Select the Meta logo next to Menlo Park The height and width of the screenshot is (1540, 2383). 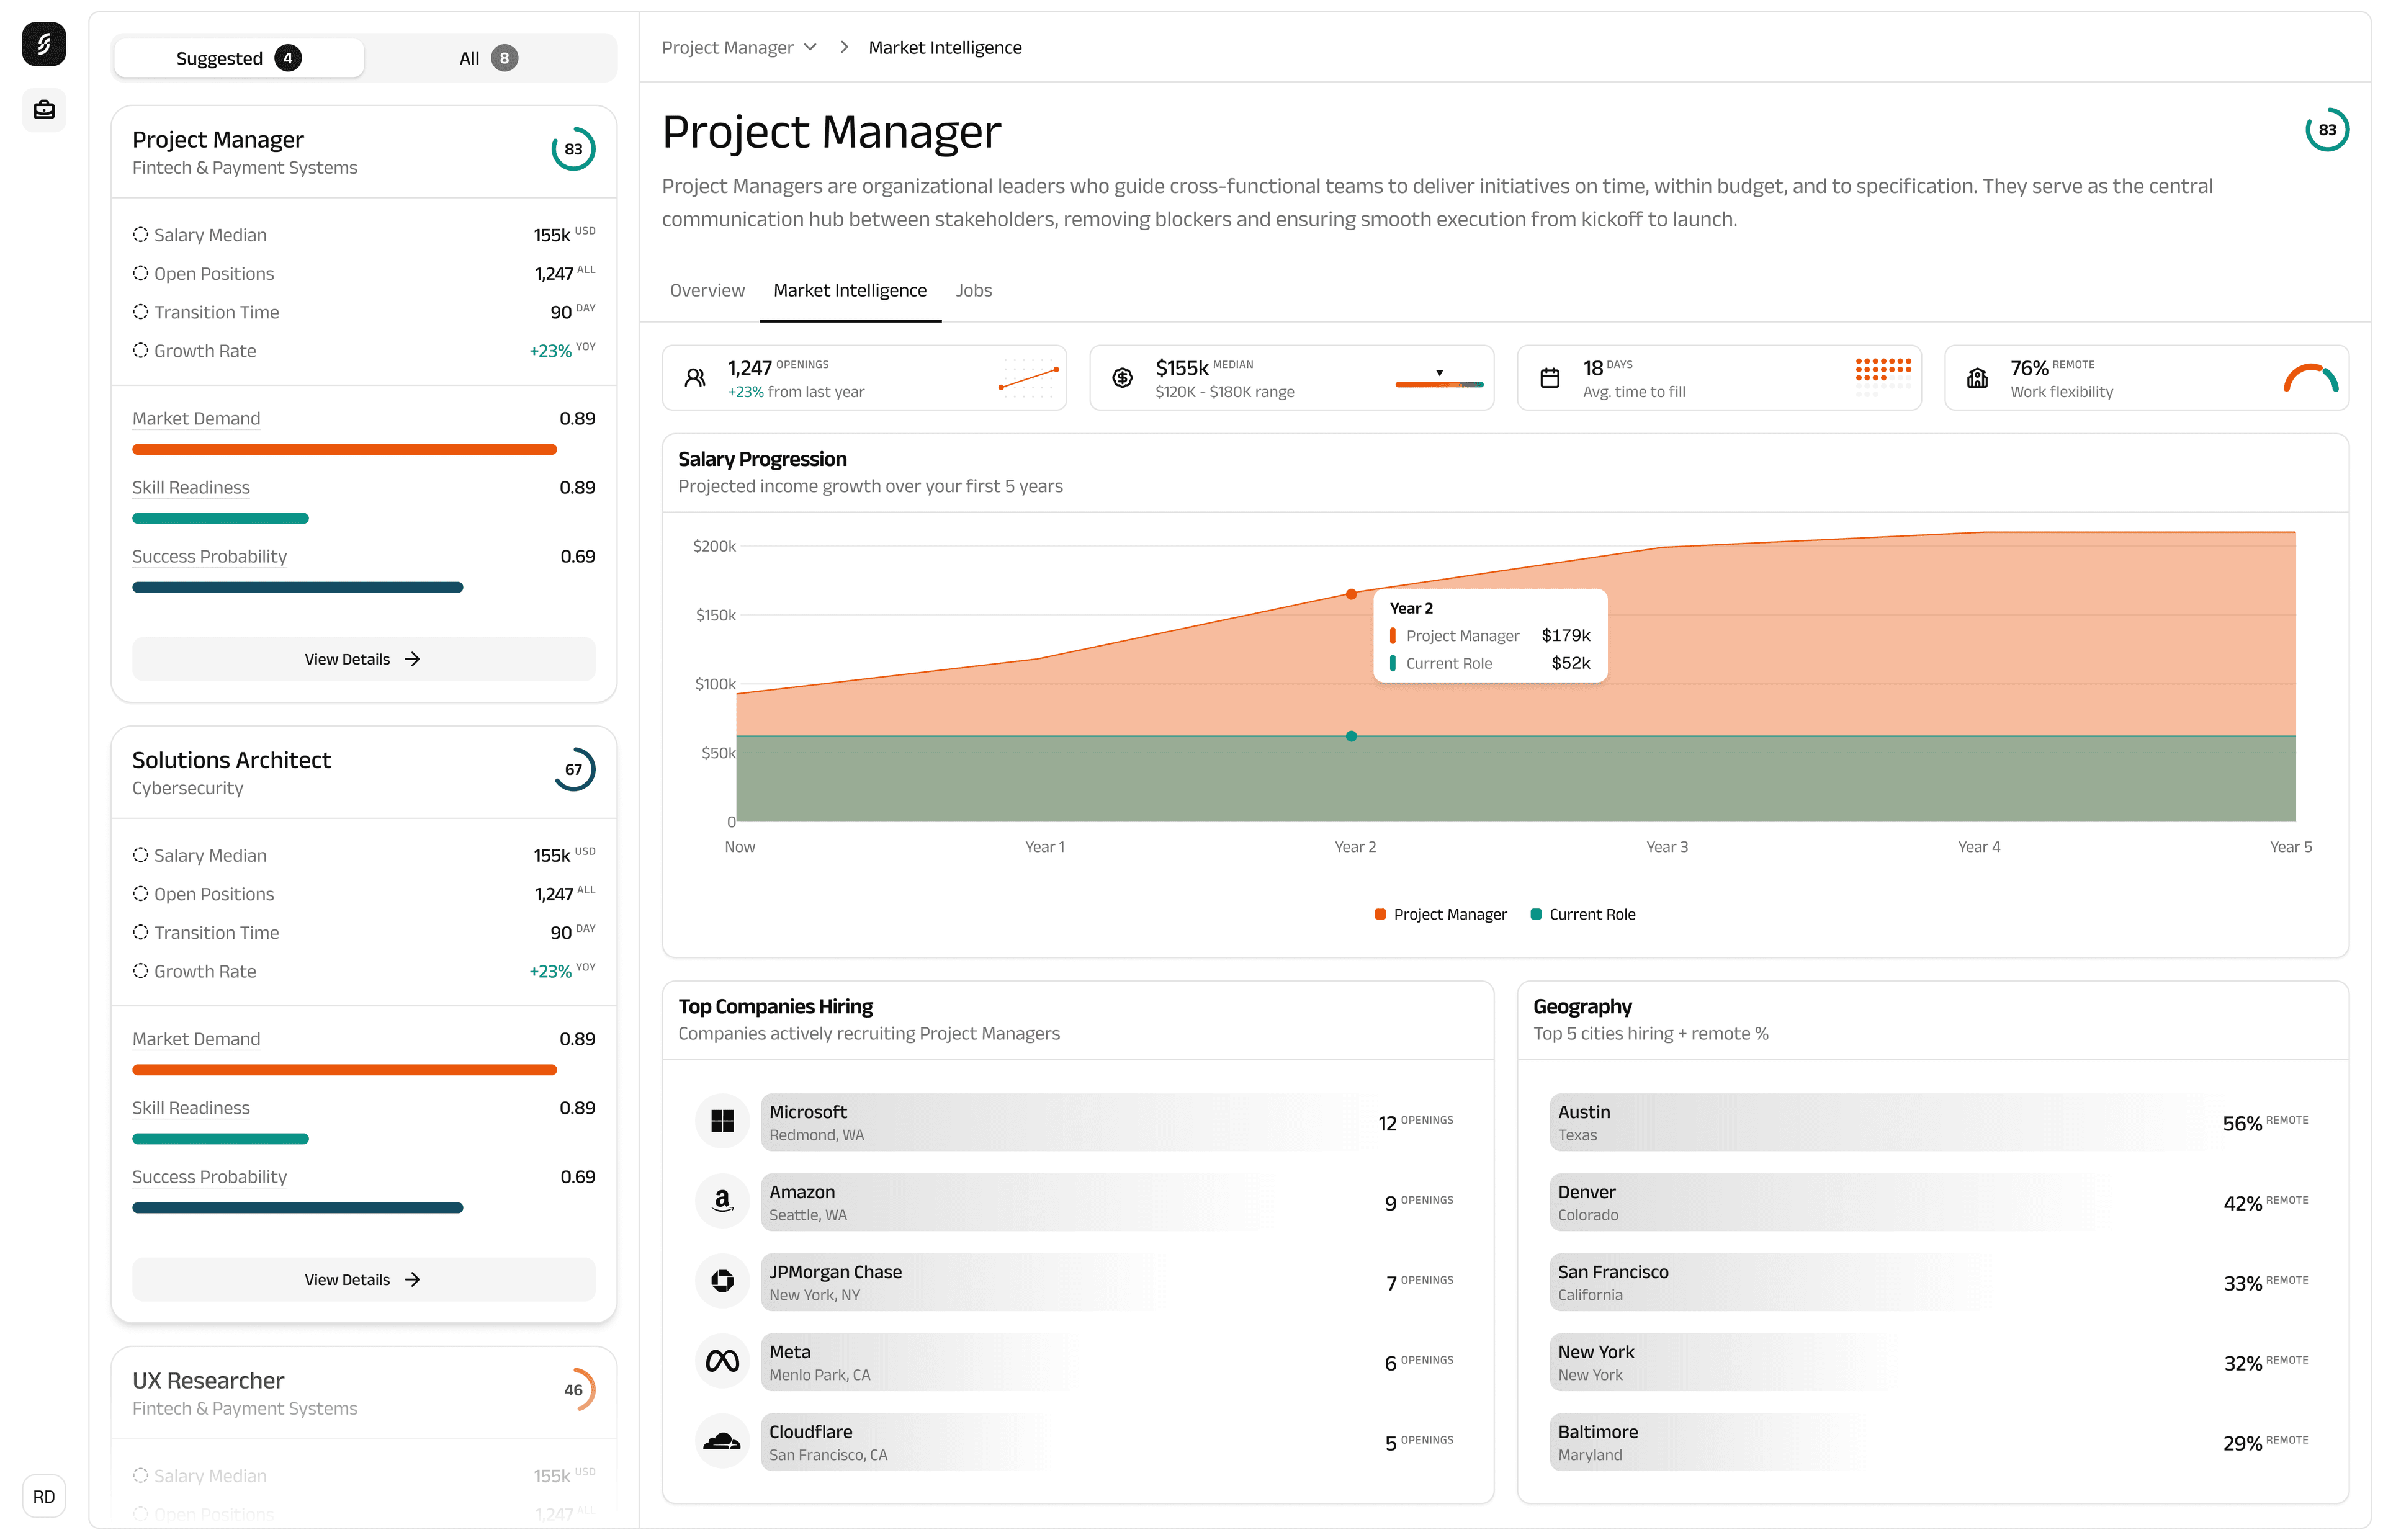(x=722, y=1361)
